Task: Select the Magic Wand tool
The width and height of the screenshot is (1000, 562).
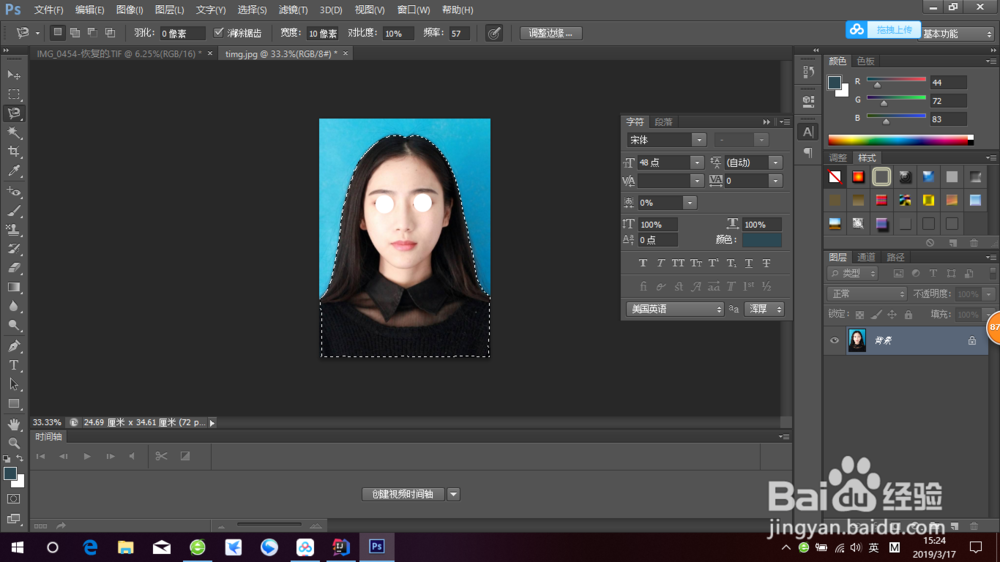Action: [x=14, y=132]
